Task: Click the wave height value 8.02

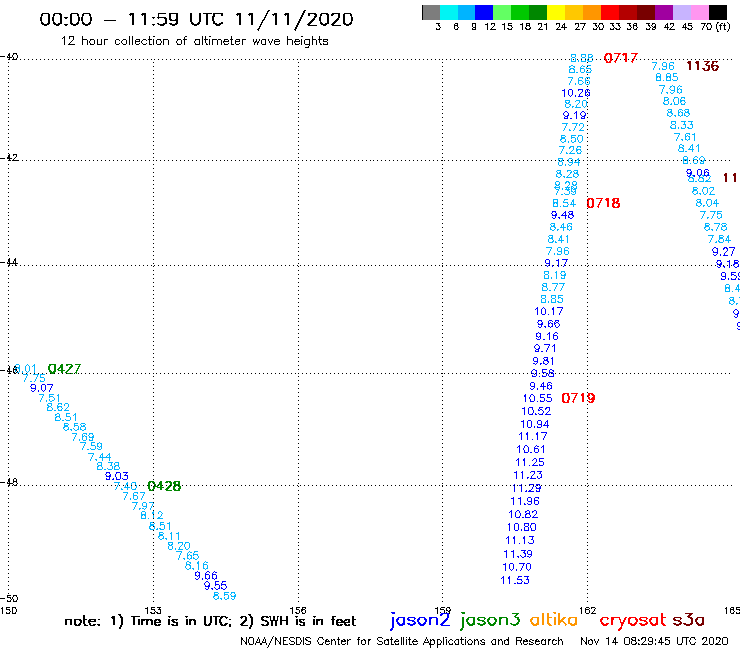Action: [x=703, y=191]
